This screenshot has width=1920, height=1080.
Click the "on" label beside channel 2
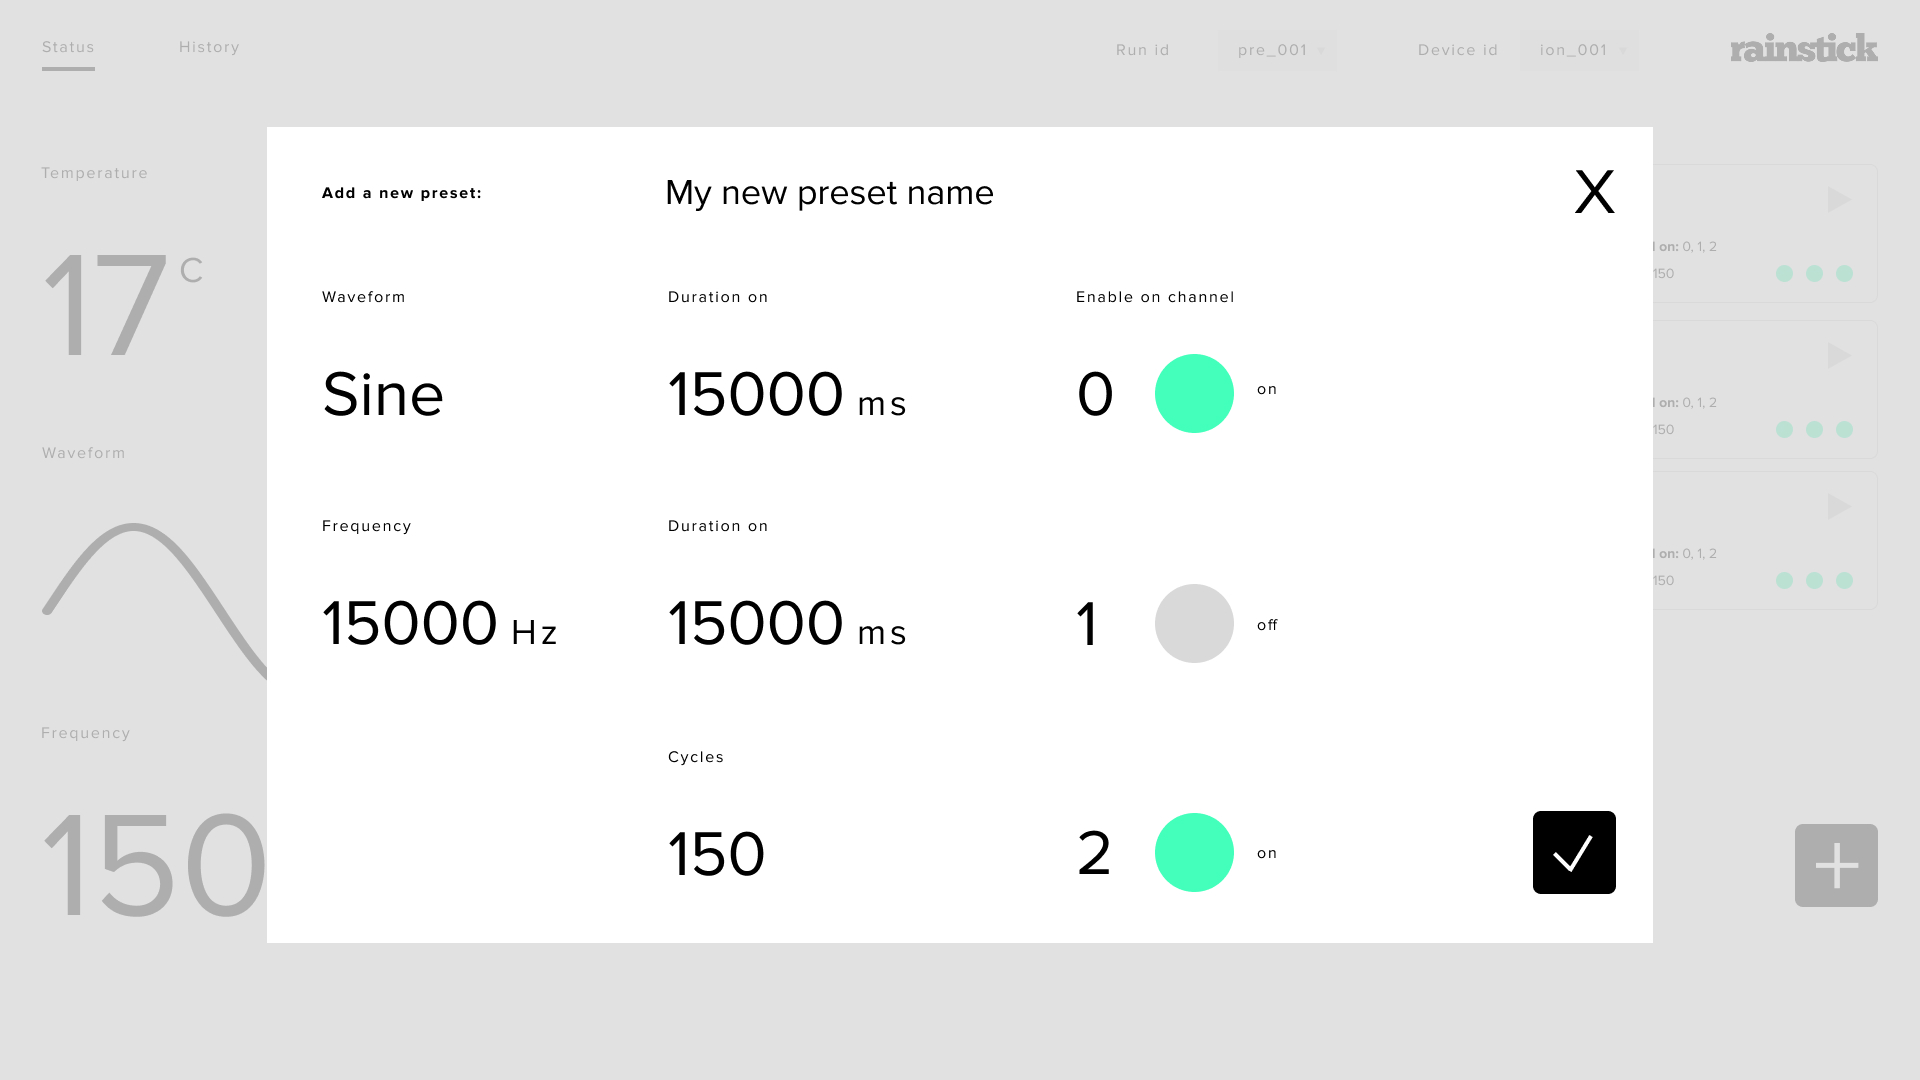[x=1267, y=853]
